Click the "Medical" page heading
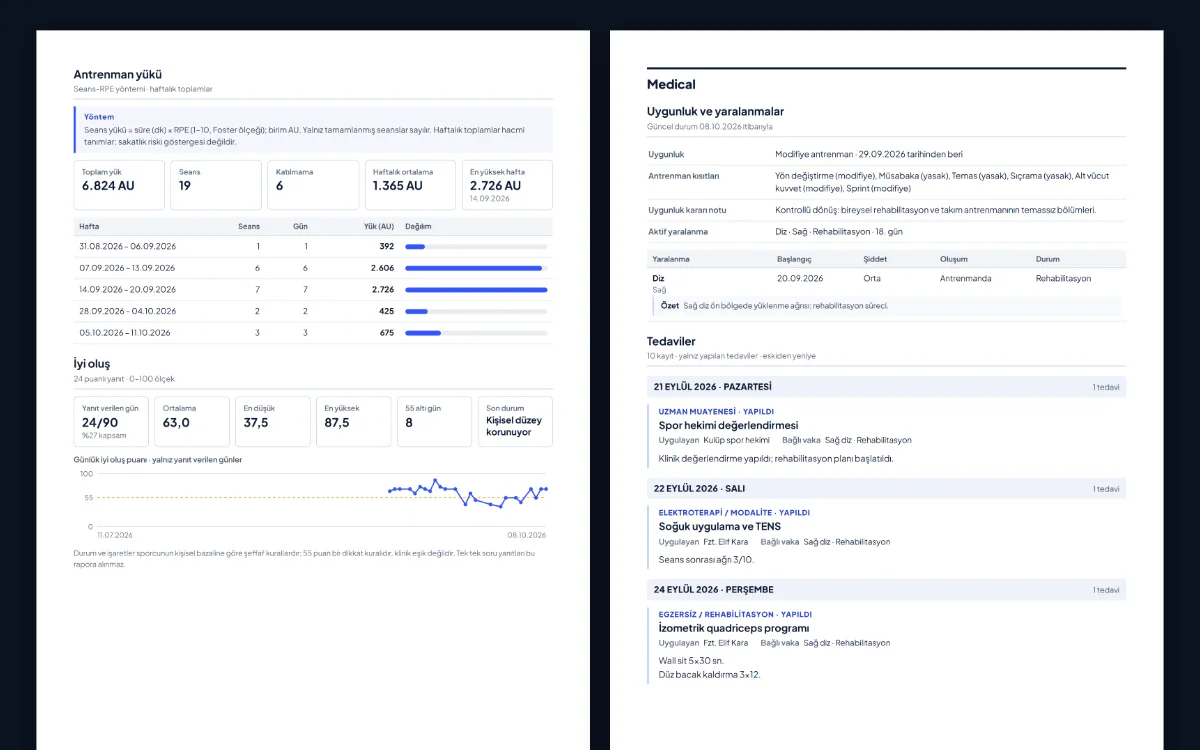Screen dimensions: 1200x750 671,84
